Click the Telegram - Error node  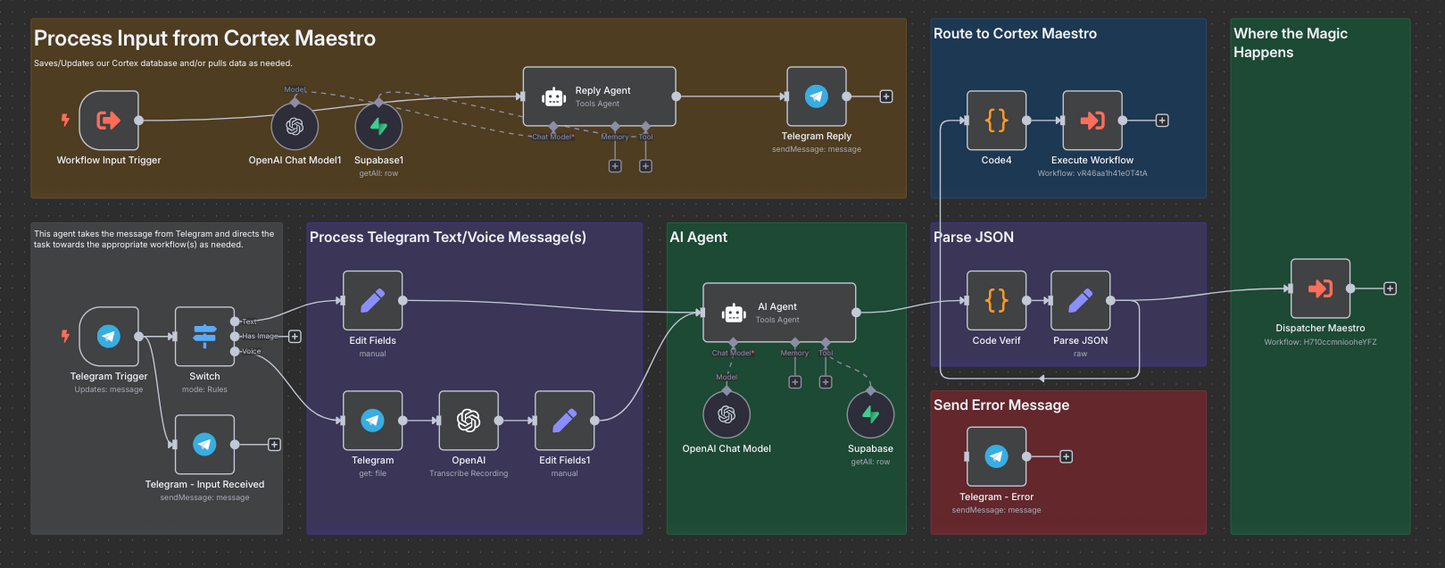pyautogui.click(x=996, y=457)
